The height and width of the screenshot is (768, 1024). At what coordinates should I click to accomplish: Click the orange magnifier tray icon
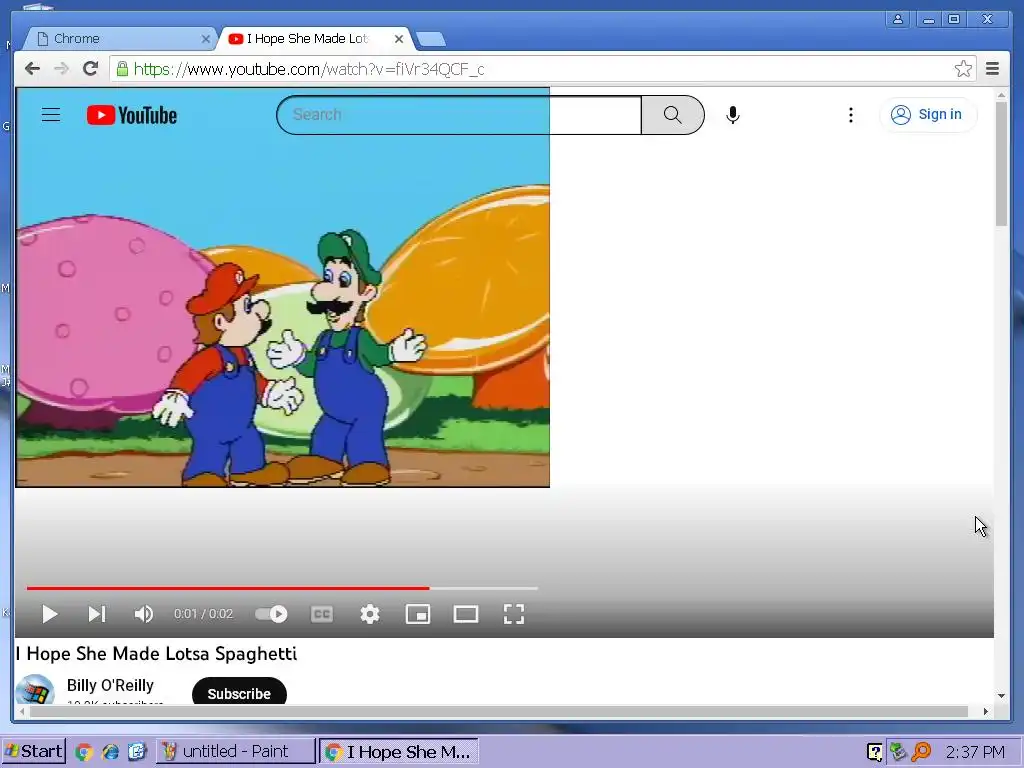[x=921, y=752]
